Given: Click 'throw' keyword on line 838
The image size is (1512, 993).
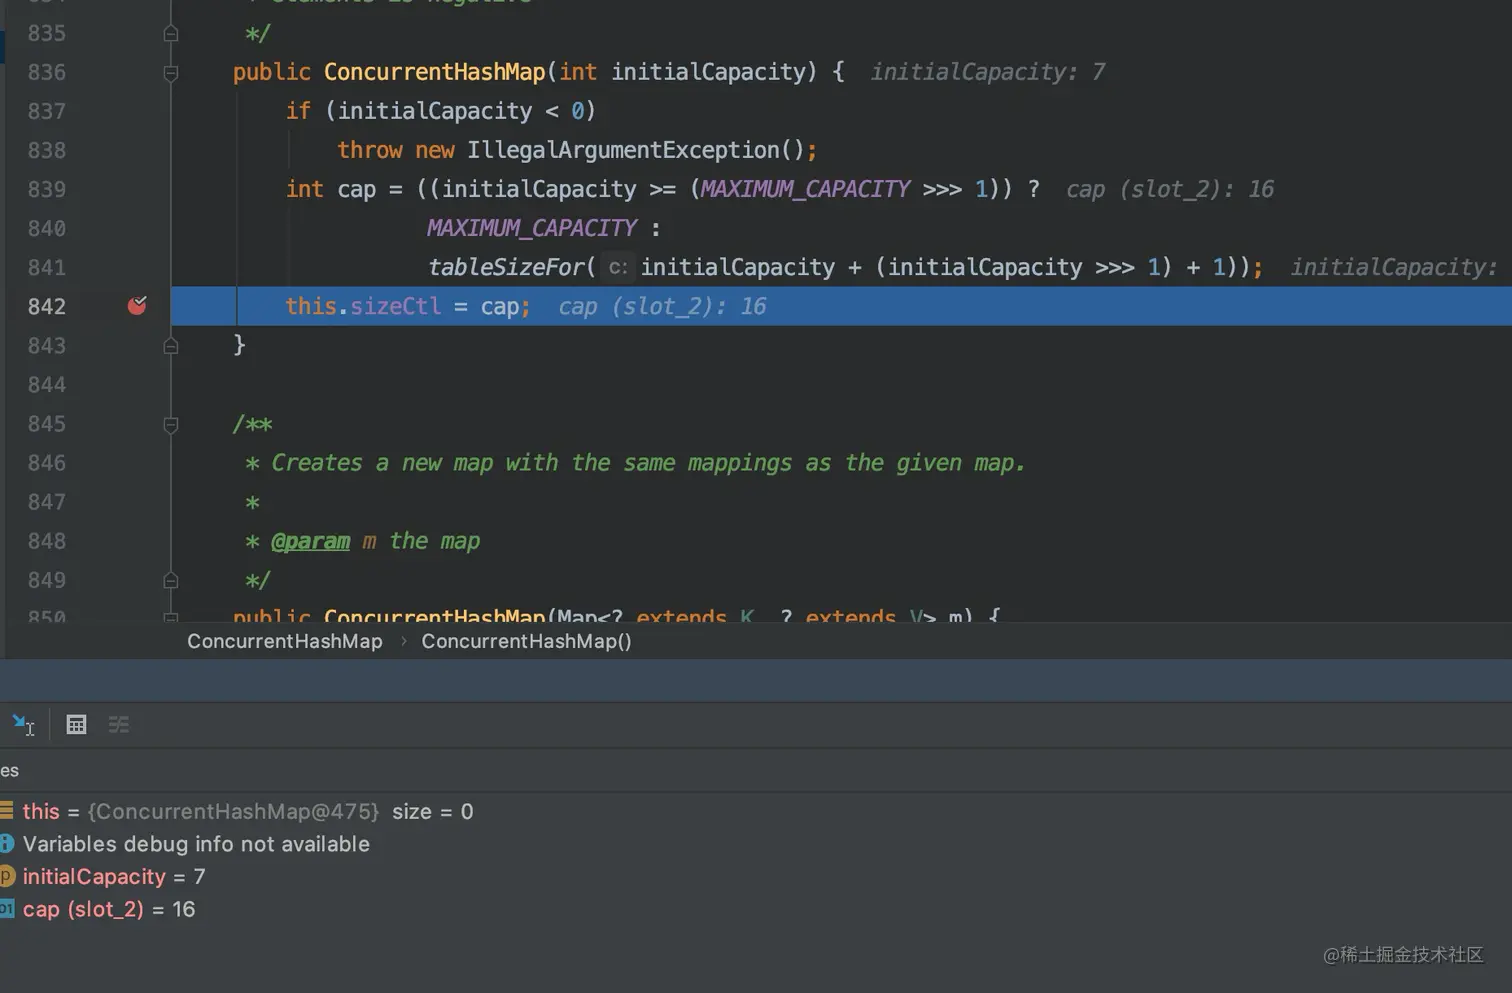Looking at the screenshot, I should click(x=370, y=150).
